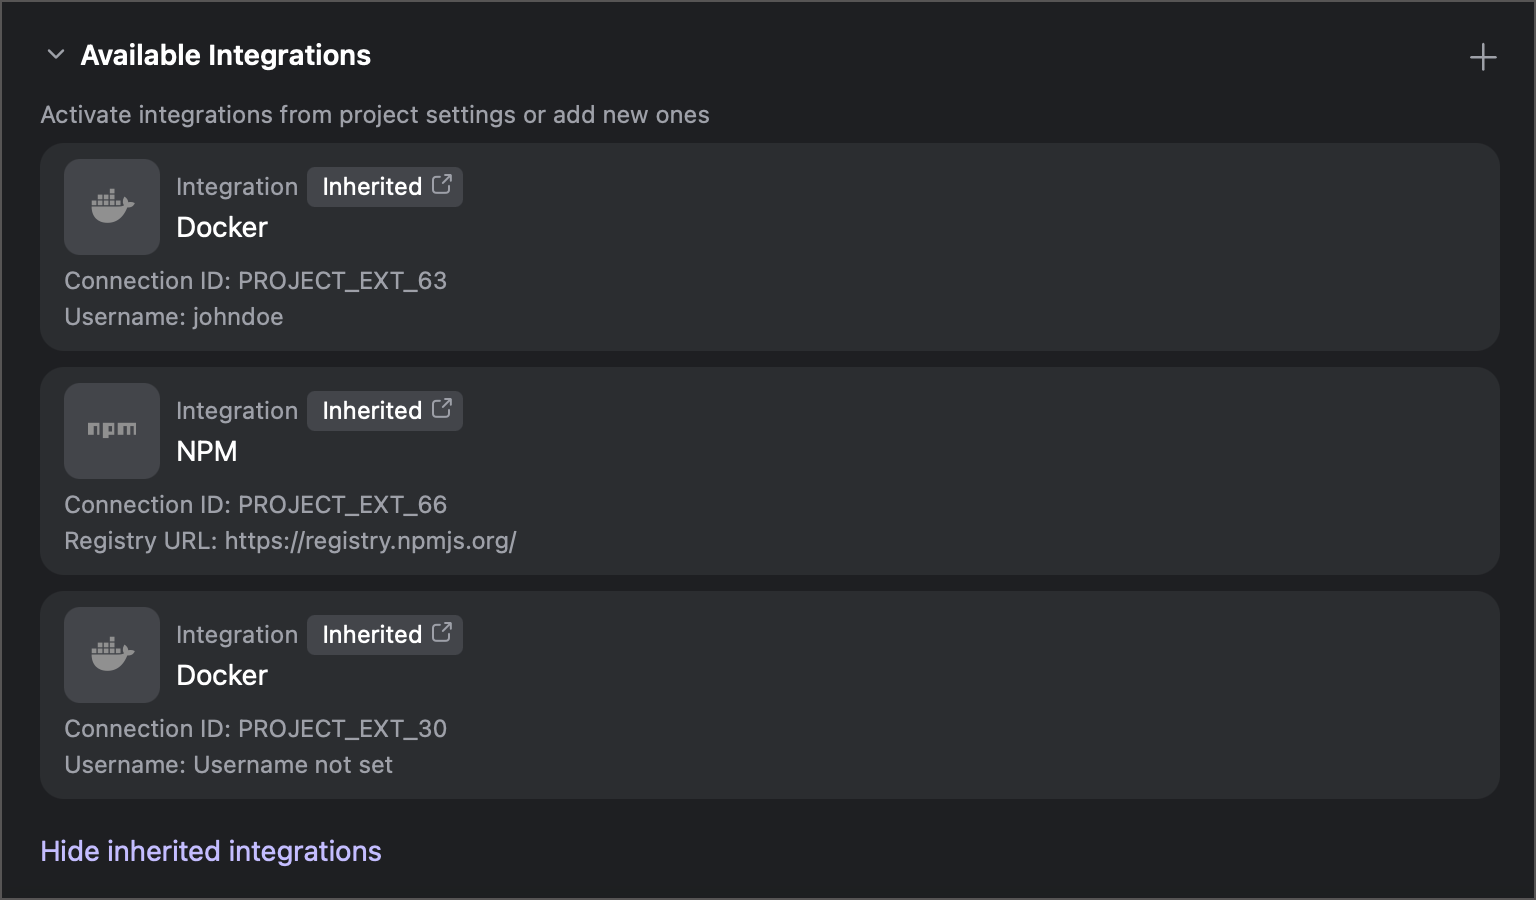Click the Docker whale icon for PROJECT_EXT_30
This screenshot has width=1536, height=900.
pyautogui.click(x=111, y=655)
